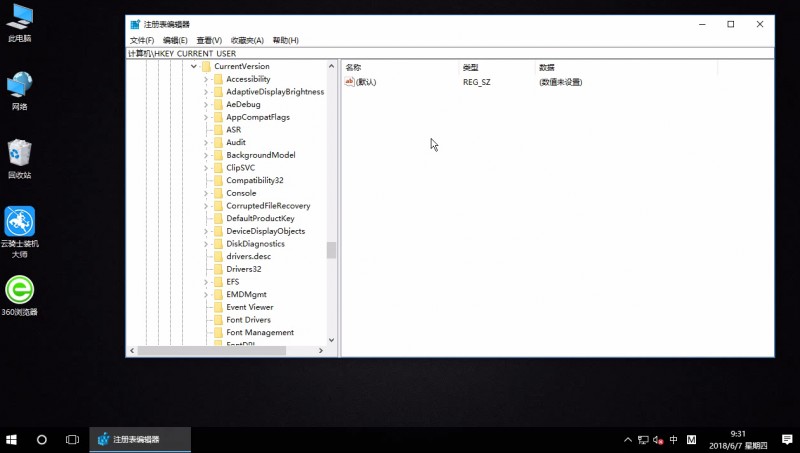Click the tree horizontal scrollbar thumb
The image size is (800, 453).
point(212,350)
